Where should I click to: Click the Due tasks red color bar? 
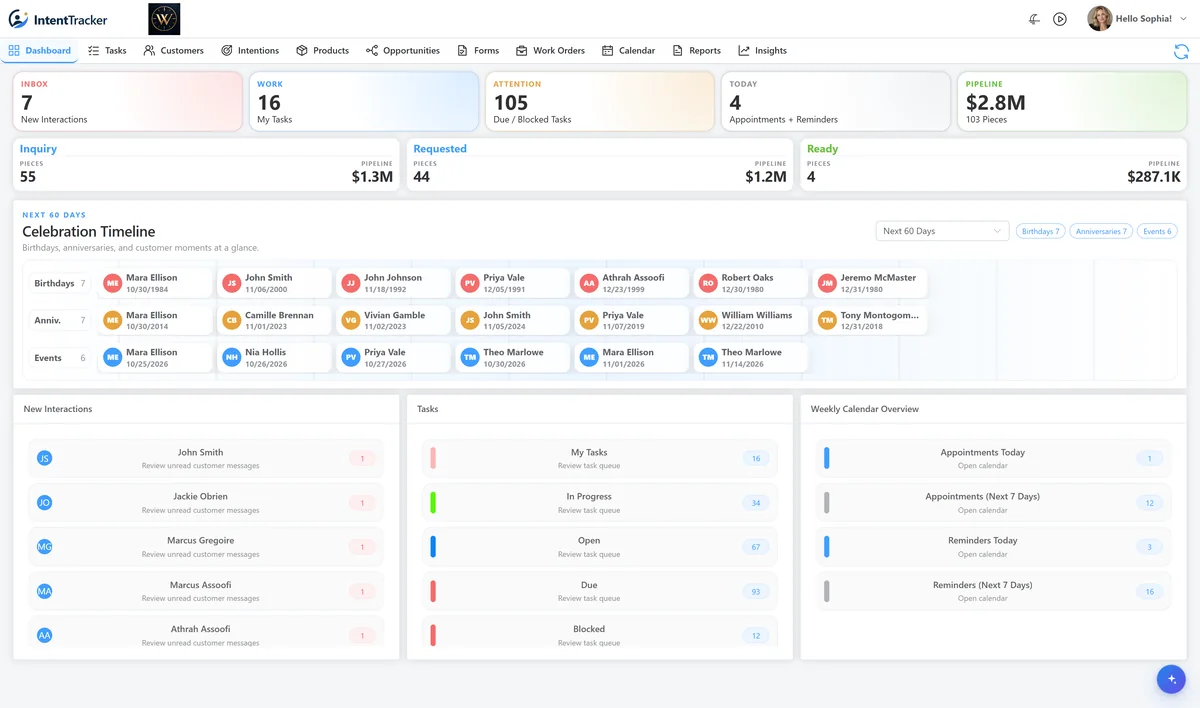coord(433,591)
